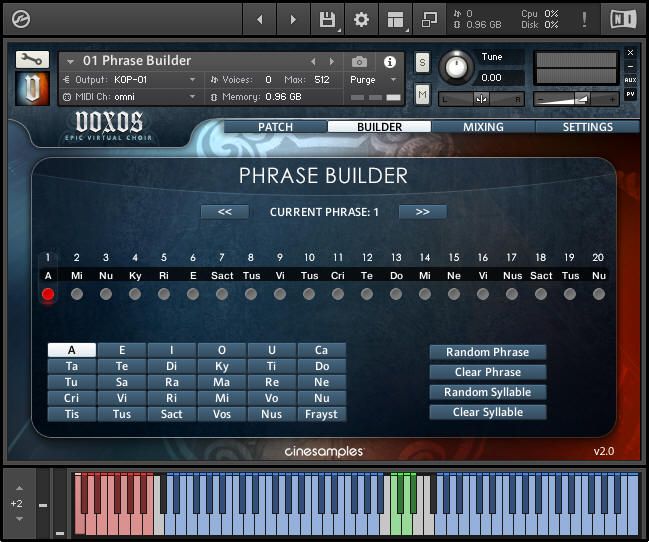Viewport: 649px width, 542px height.
Task: Open the instrument info icon
Action: pos(390,61)
